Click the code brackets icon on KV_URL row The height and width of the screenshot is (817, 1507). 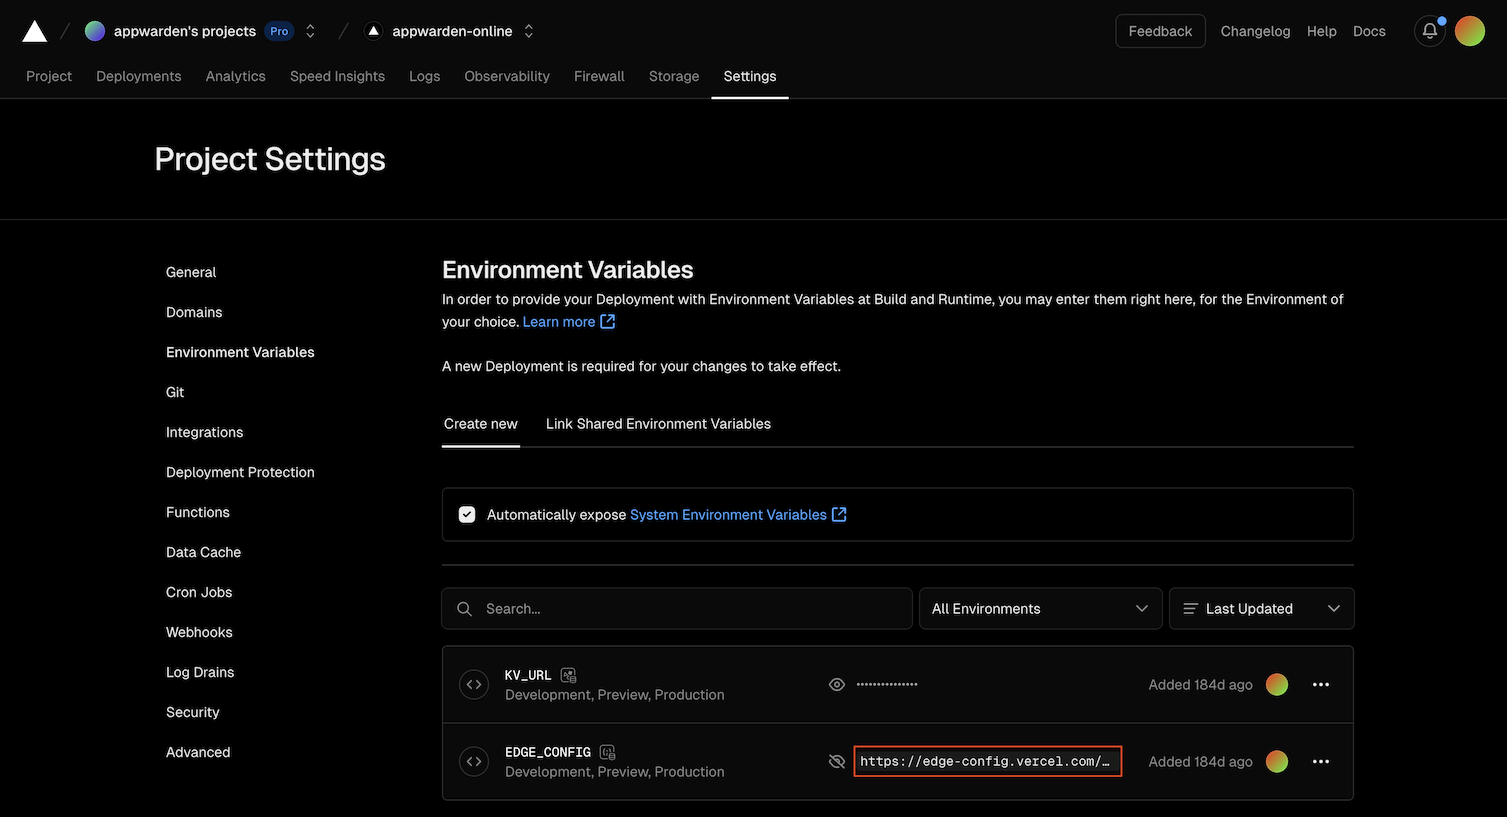pos(473,684)
